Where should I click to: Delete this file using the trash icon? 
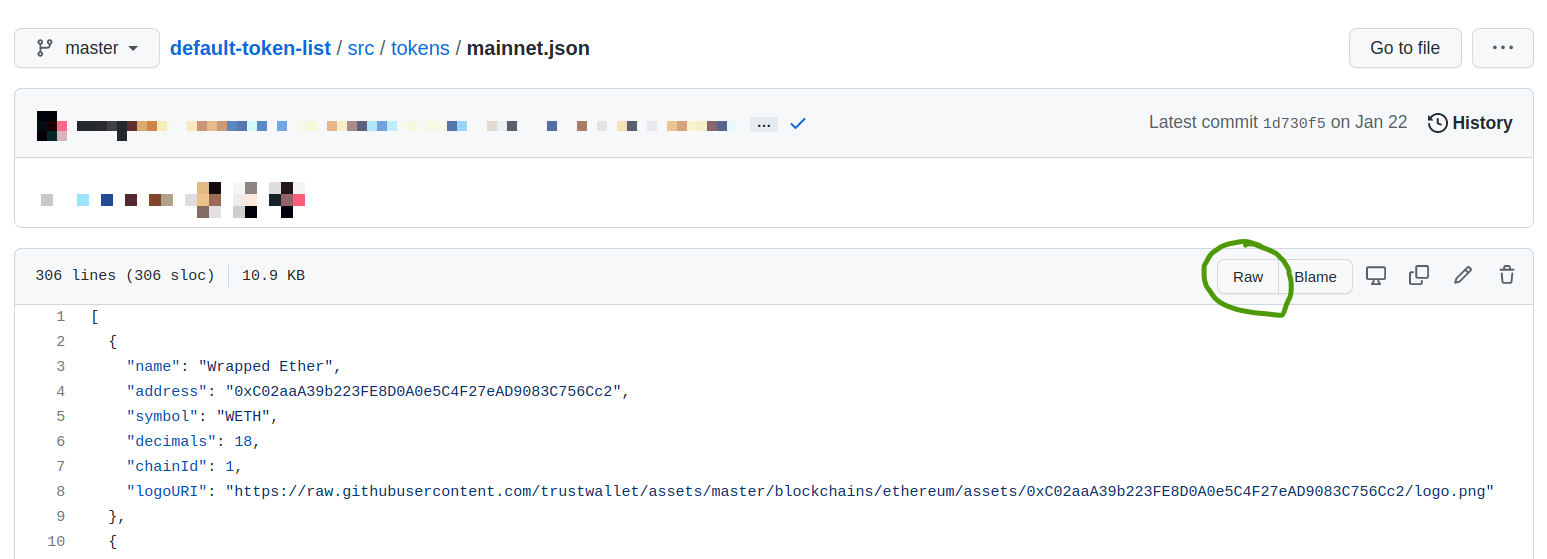pos(1506,276)
